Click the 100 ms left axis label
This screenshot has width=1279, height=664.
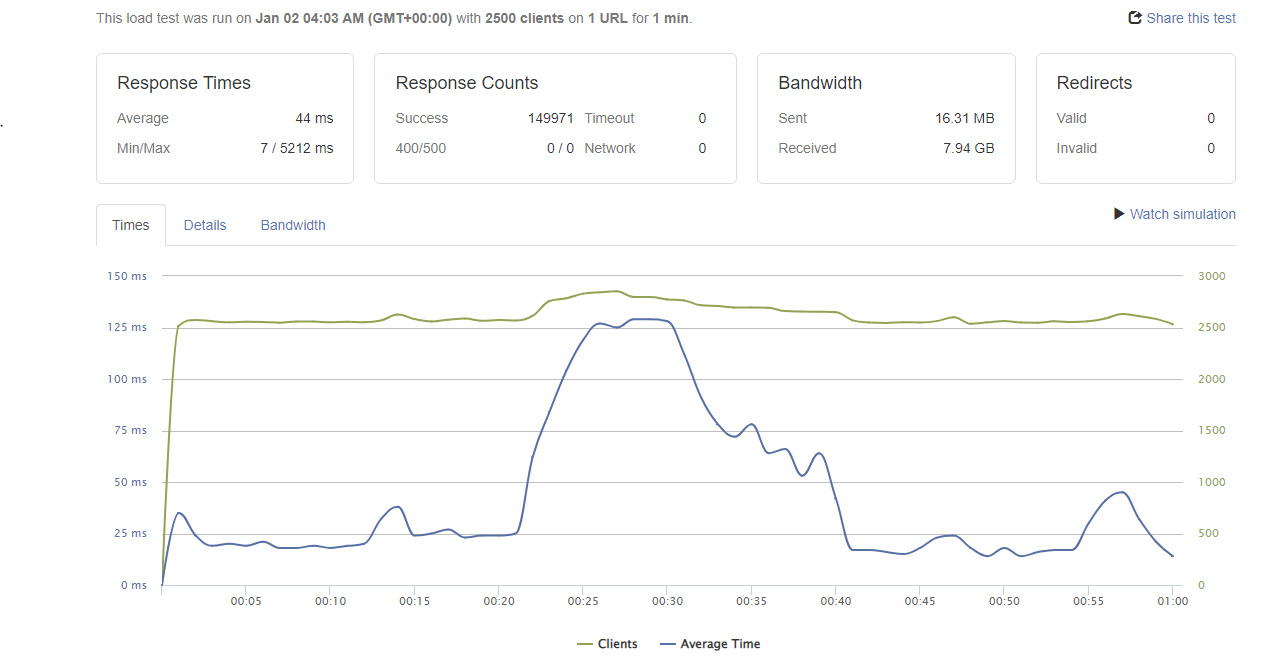point(127,379)
